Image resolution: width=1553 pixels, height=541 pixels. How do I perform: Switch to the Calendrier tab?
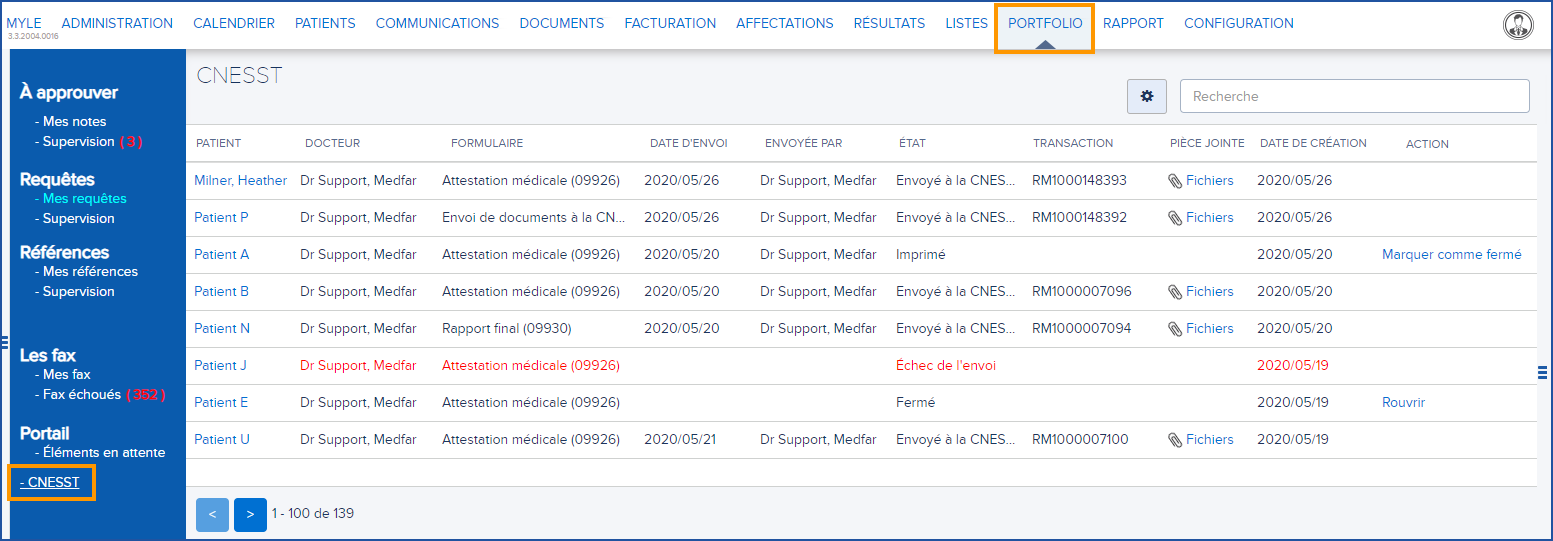pos(234,23)
